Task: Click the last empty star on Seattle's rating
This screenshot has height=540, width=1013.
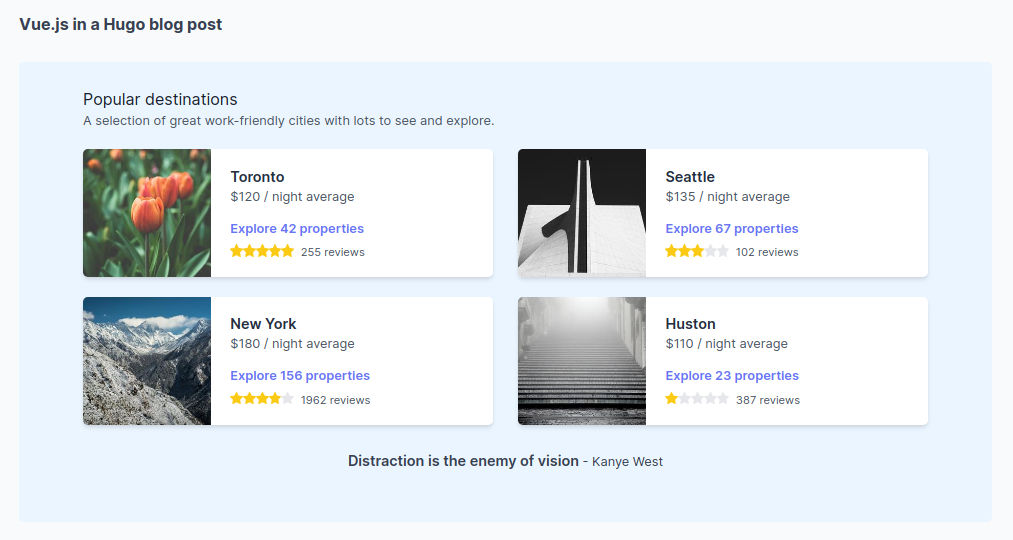Action: click(x=723, y=251)
